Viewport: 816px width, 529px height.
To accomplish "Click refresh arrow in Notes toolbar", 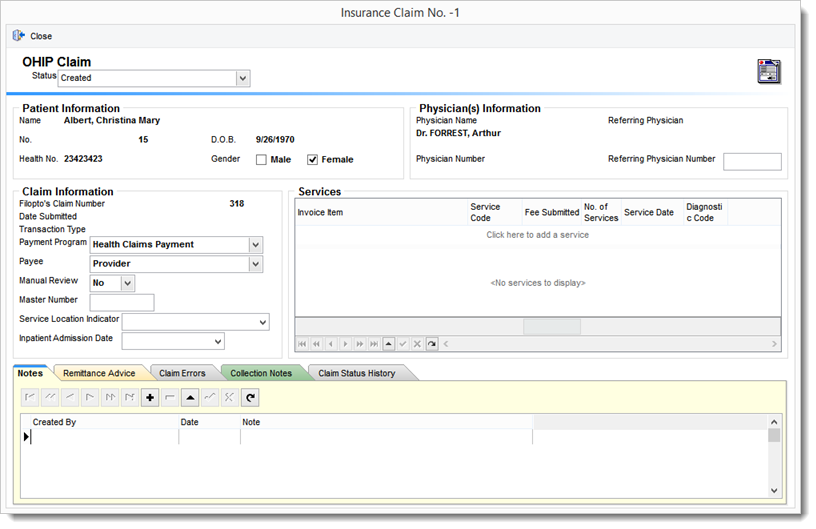I will tap(250, 397).
